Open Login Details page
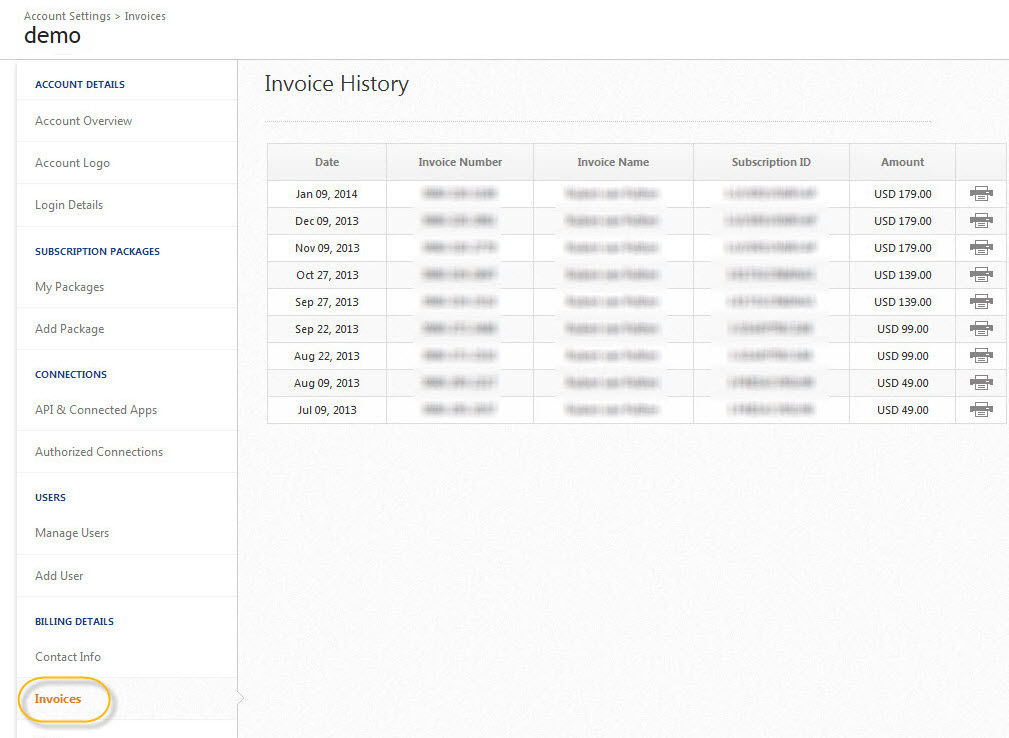This screenshot has width=1009, height=738. (69, 205)
